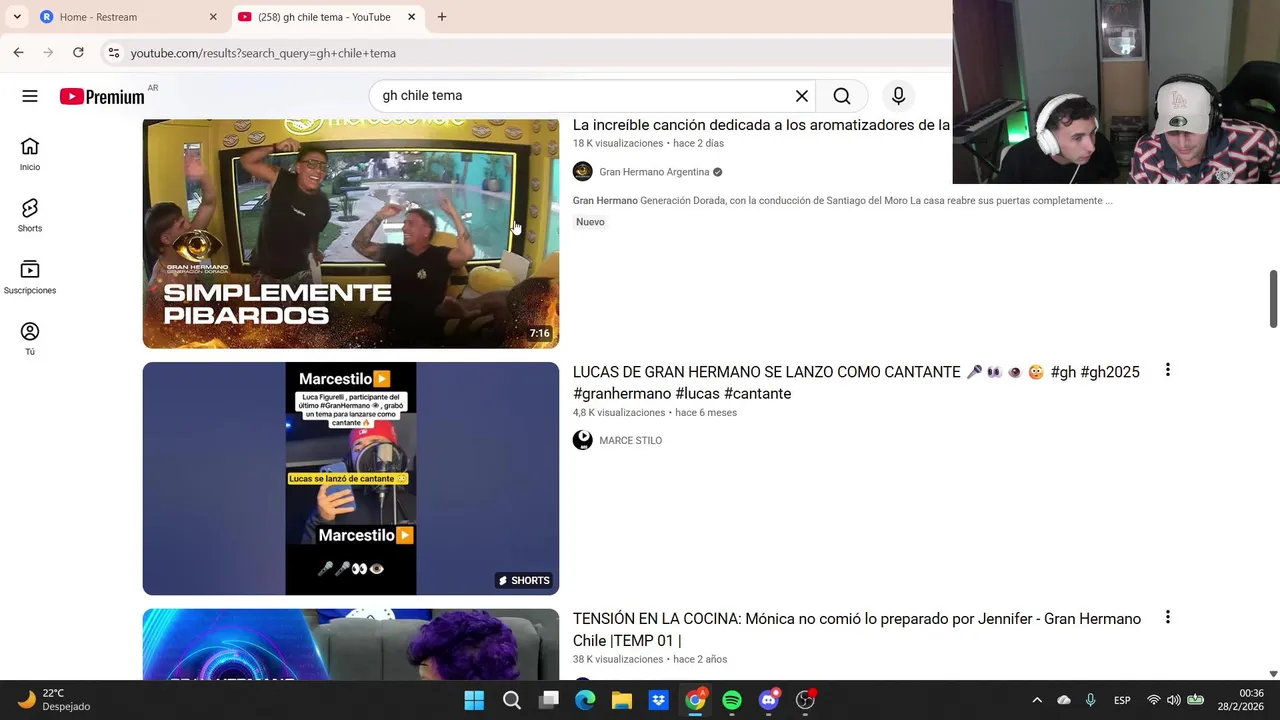Launch Microsoft Edge from taskbar
This screenshot has height=720, width=1280.
click(585, 700)
